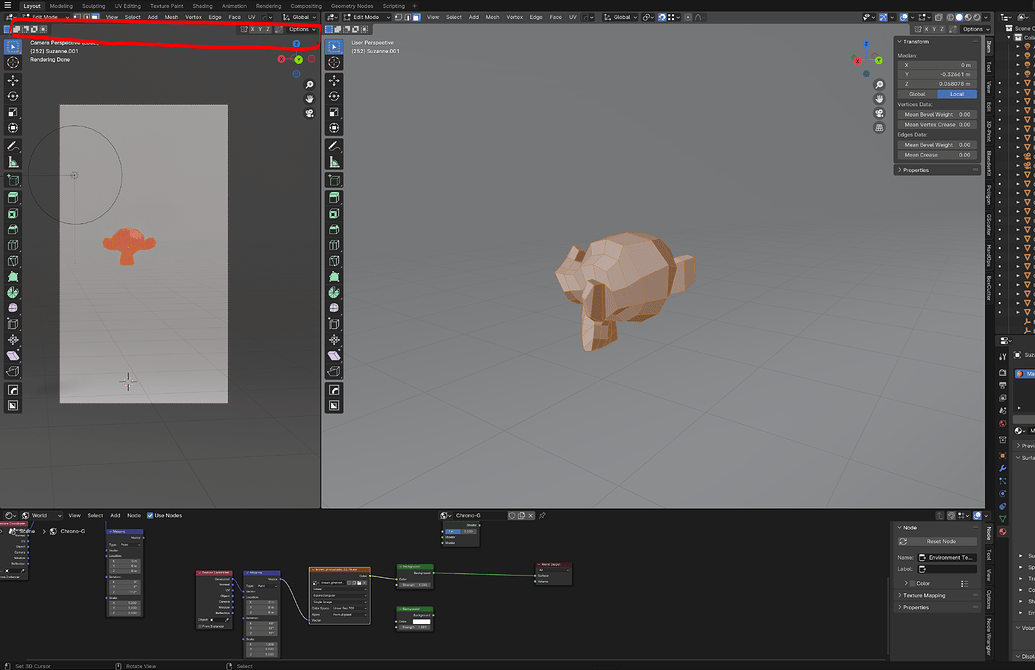Open Mesh menu in right viewport
Screen dimensions: 1035x670
click(492, 17)
